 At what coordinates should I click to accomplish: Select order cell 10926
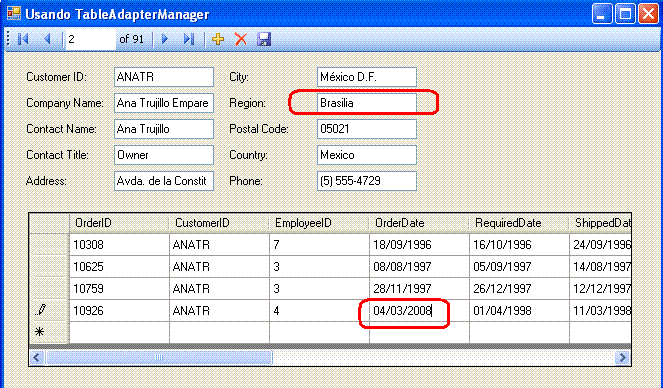coord(119,310)
